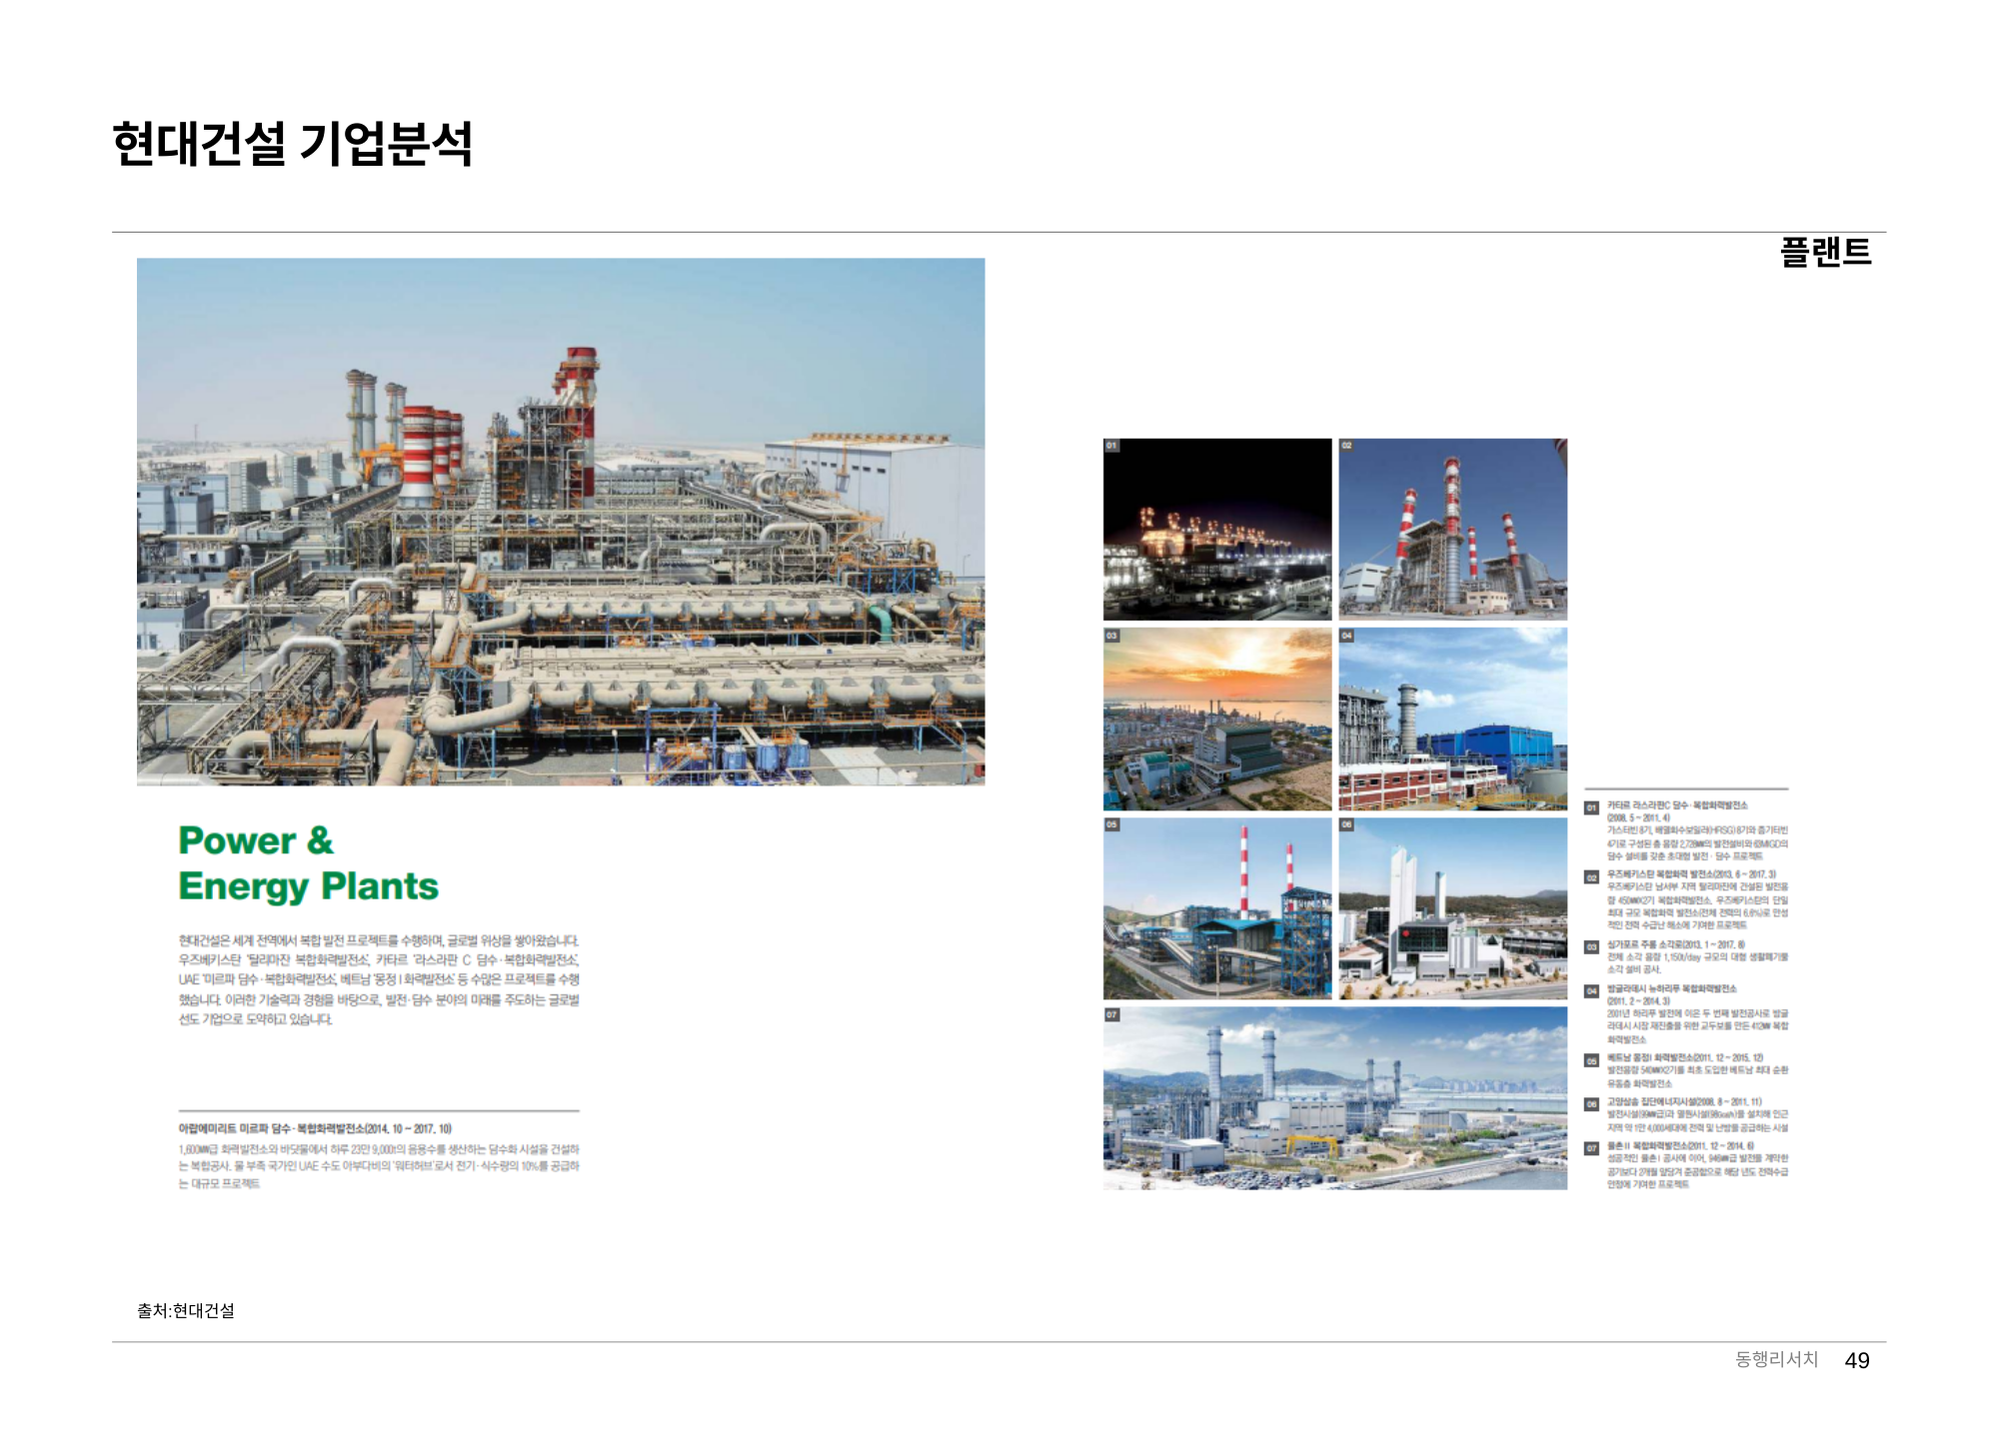Click the 플랜트 section label

tap(1825, 252)
